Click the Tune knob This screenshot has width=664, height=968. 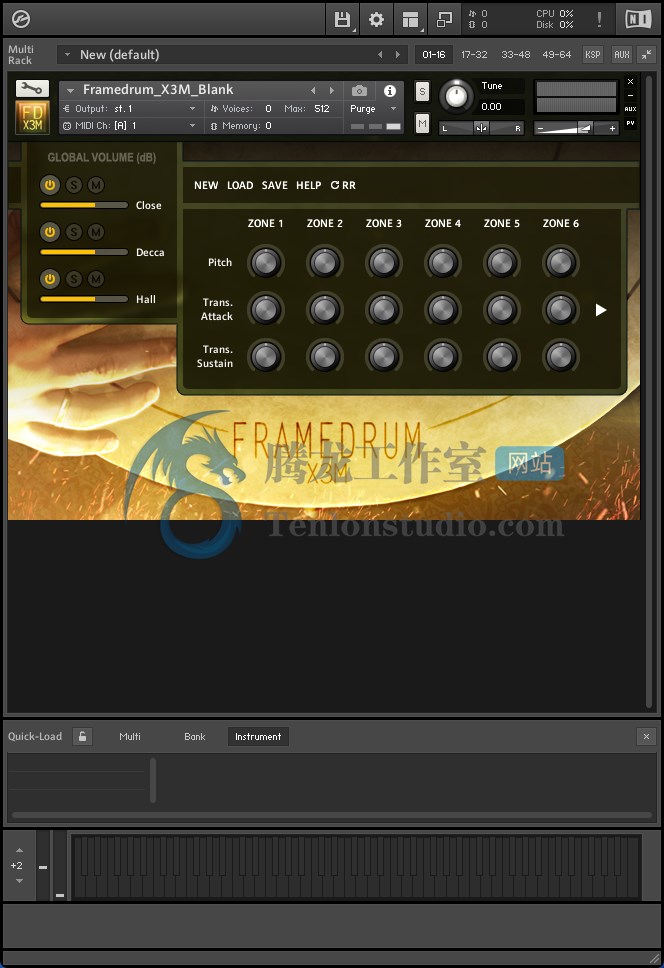[x=457, y=96]
